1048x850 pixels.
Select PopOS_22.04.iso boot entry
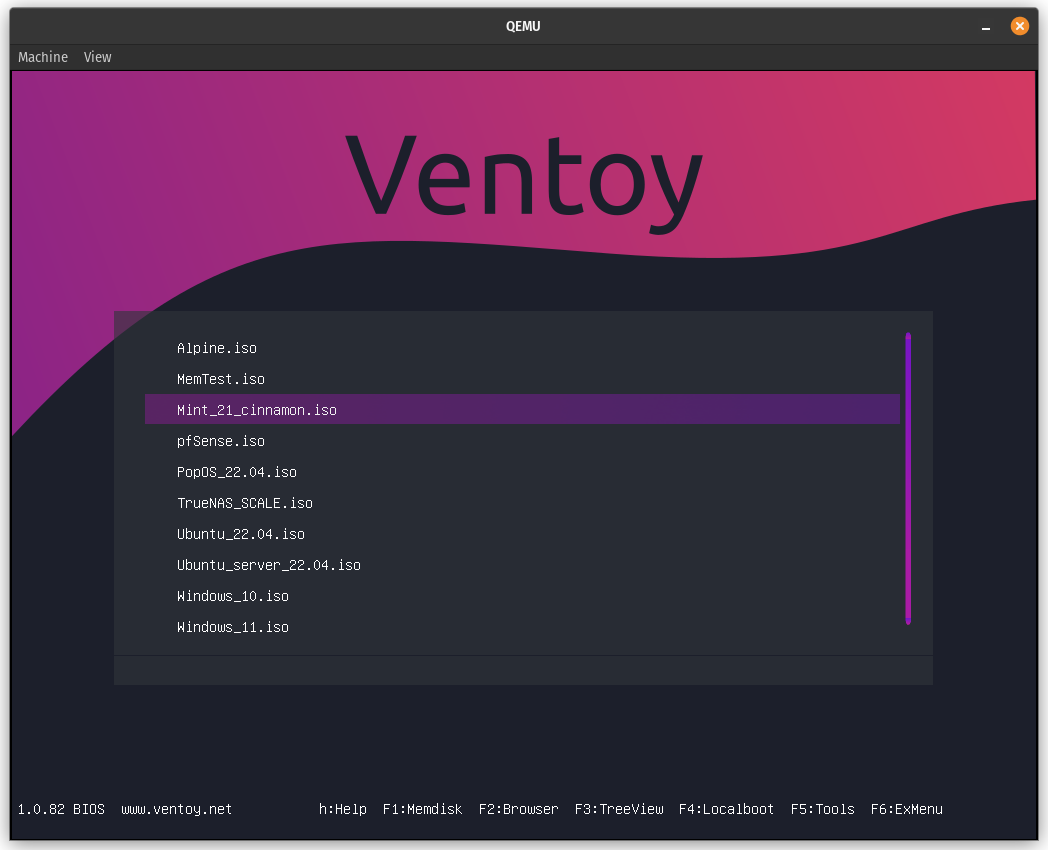pos(522,472)
